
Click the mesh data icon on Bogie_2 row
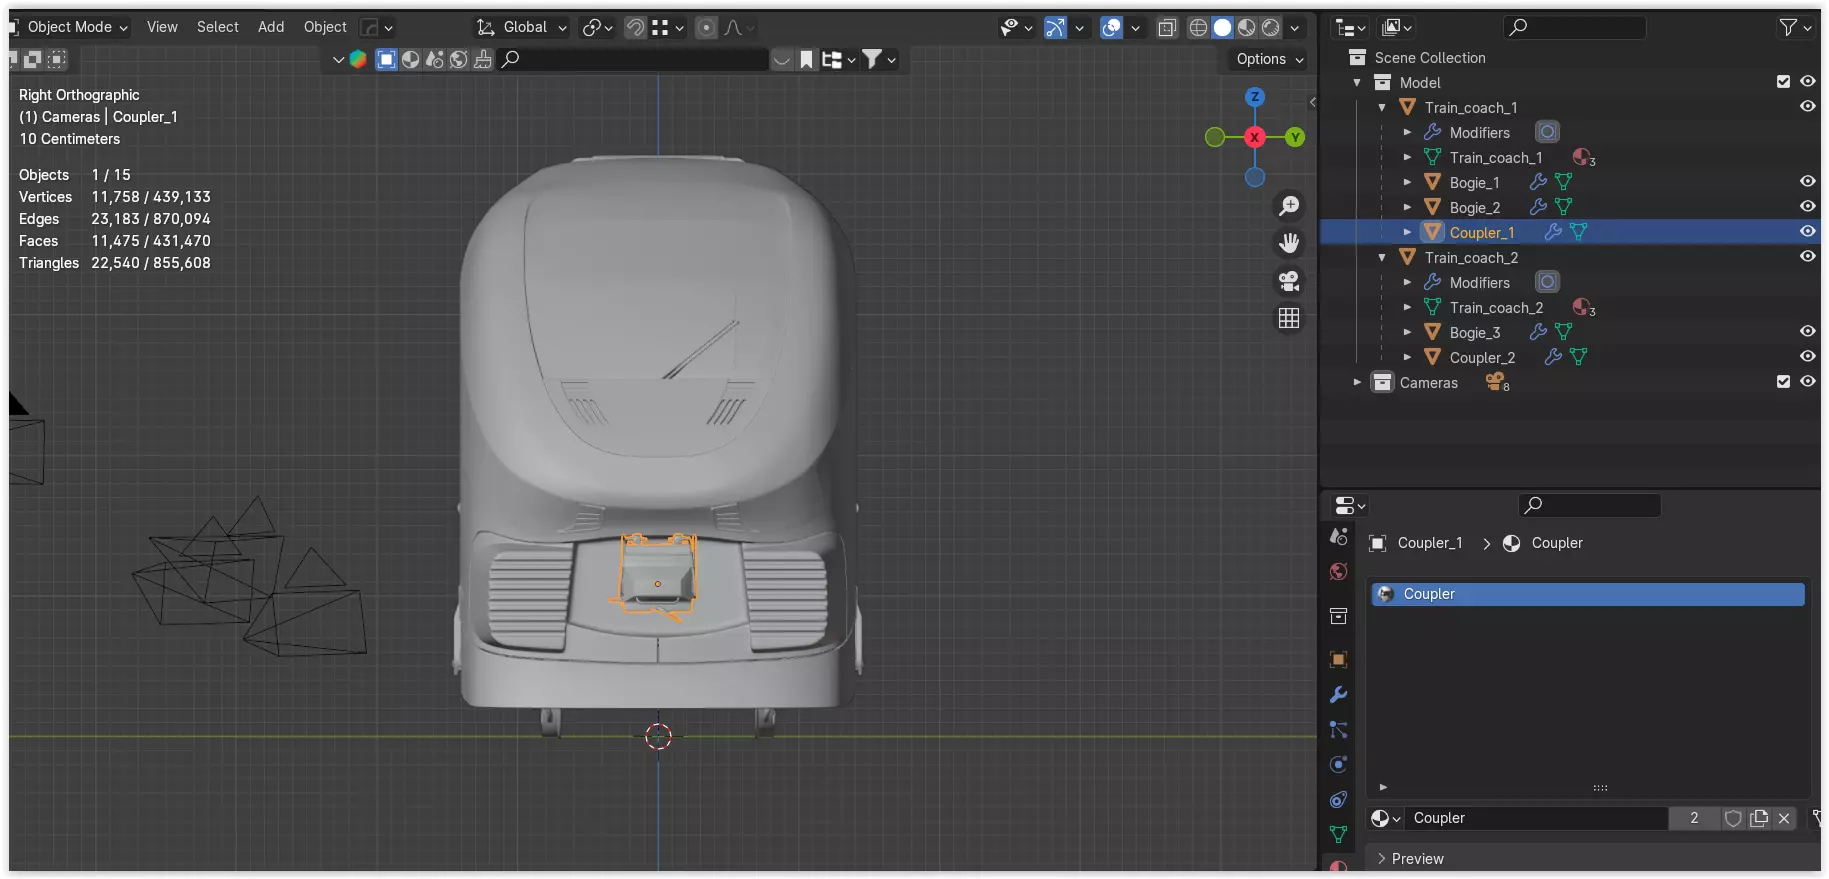point(1563,207)
